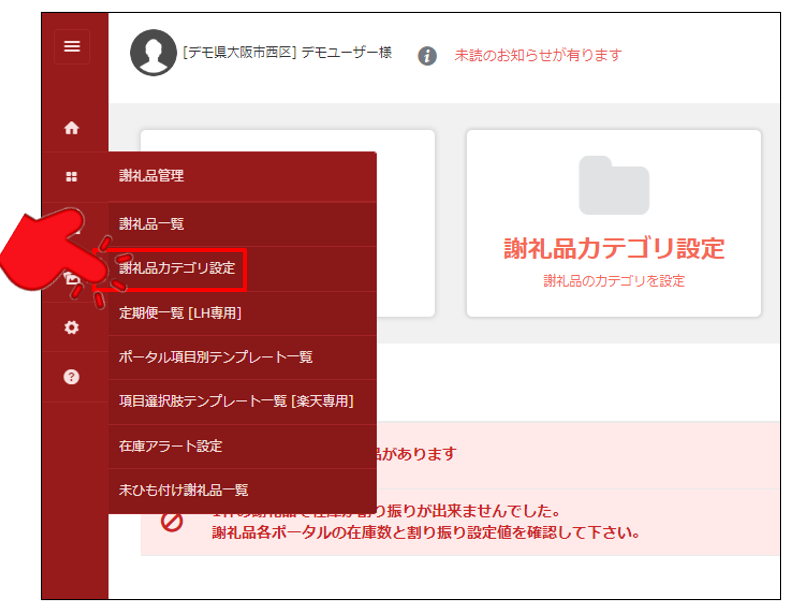The width and height of the screenshot is (801, 613).
Task: Click the gray folder icon on category card
Action: [613, 186]
